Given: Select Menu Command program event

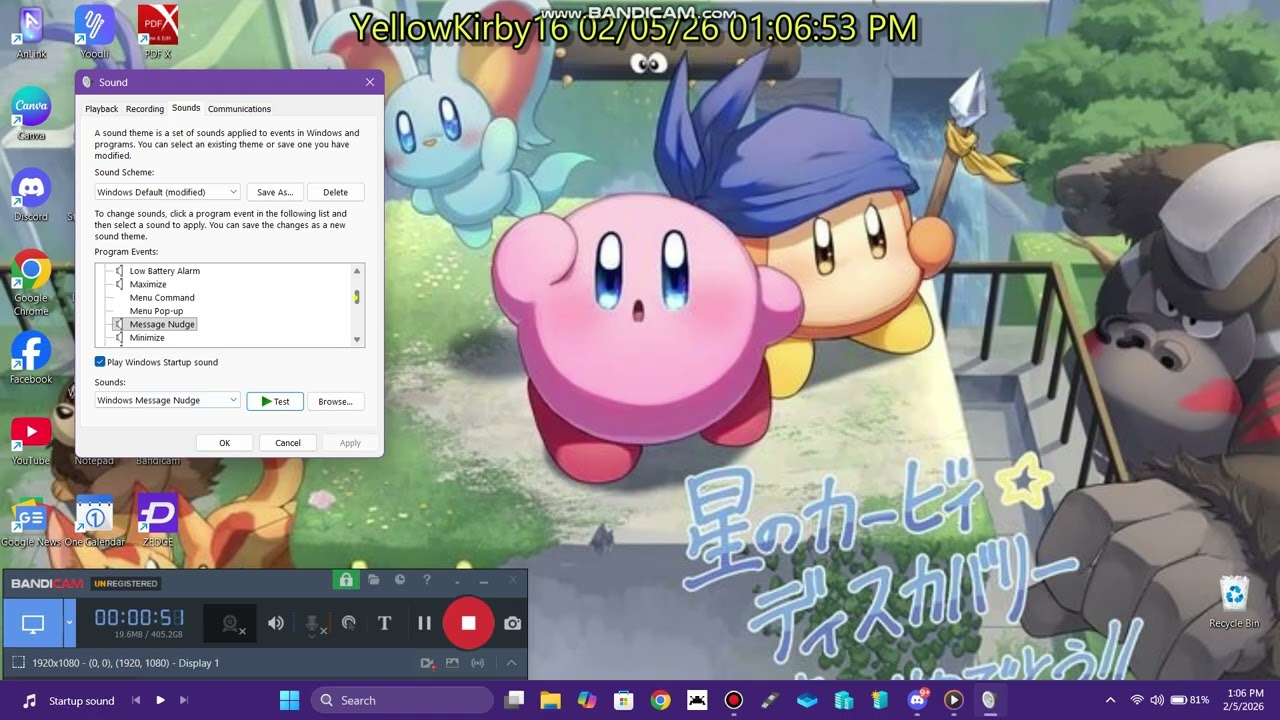Looking at the screenshot, I should pyautogui.click(x=162, y=298).
